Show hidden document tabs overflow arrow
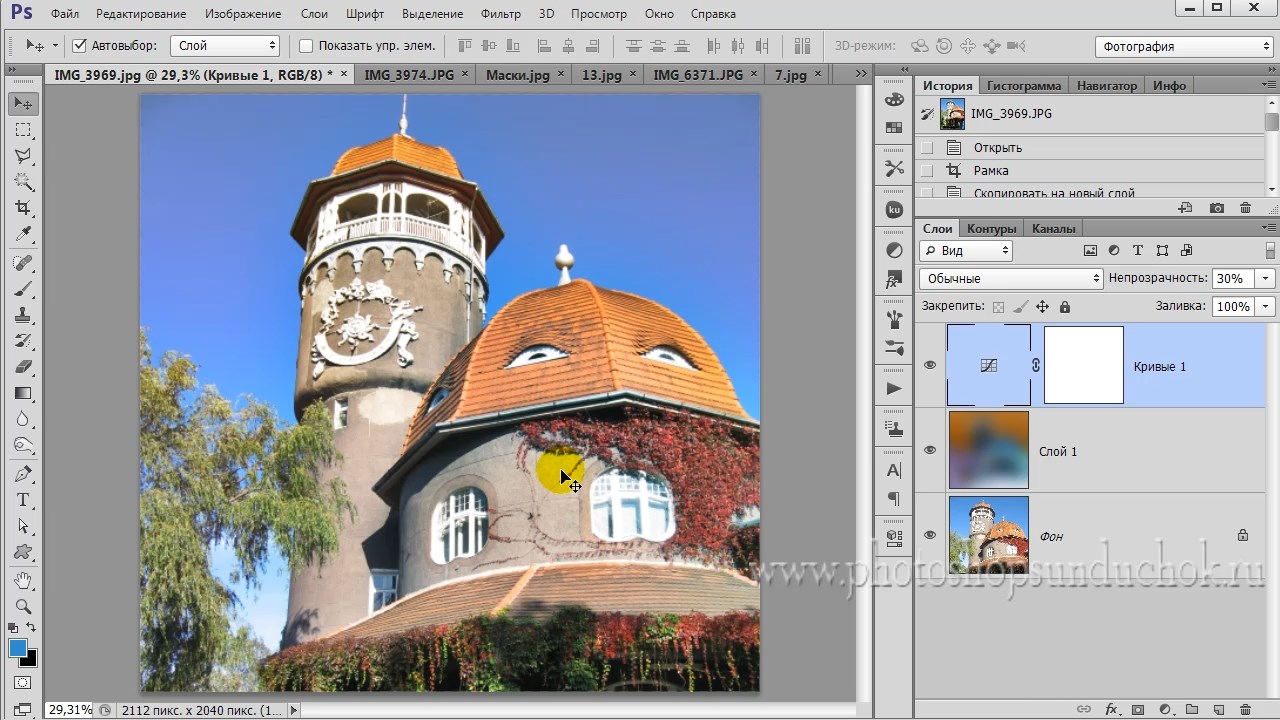 tap(861, 74)
